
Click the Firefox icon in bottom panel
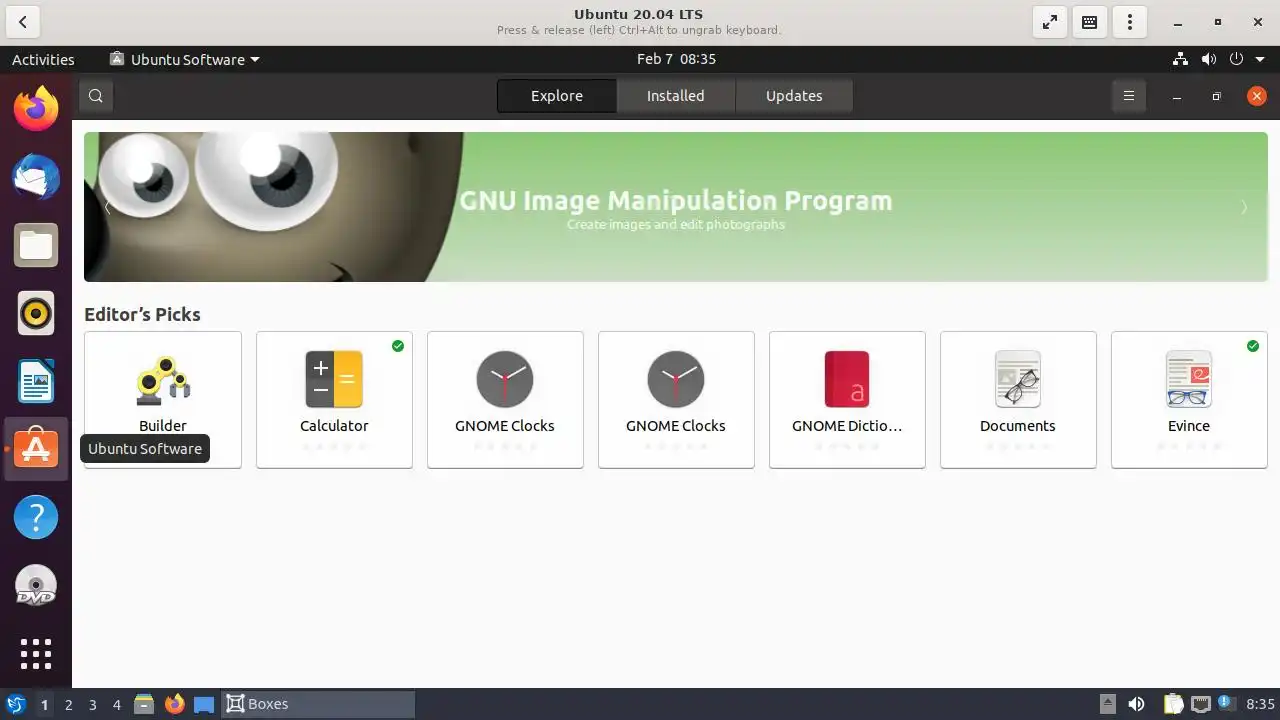click(174, 704)
